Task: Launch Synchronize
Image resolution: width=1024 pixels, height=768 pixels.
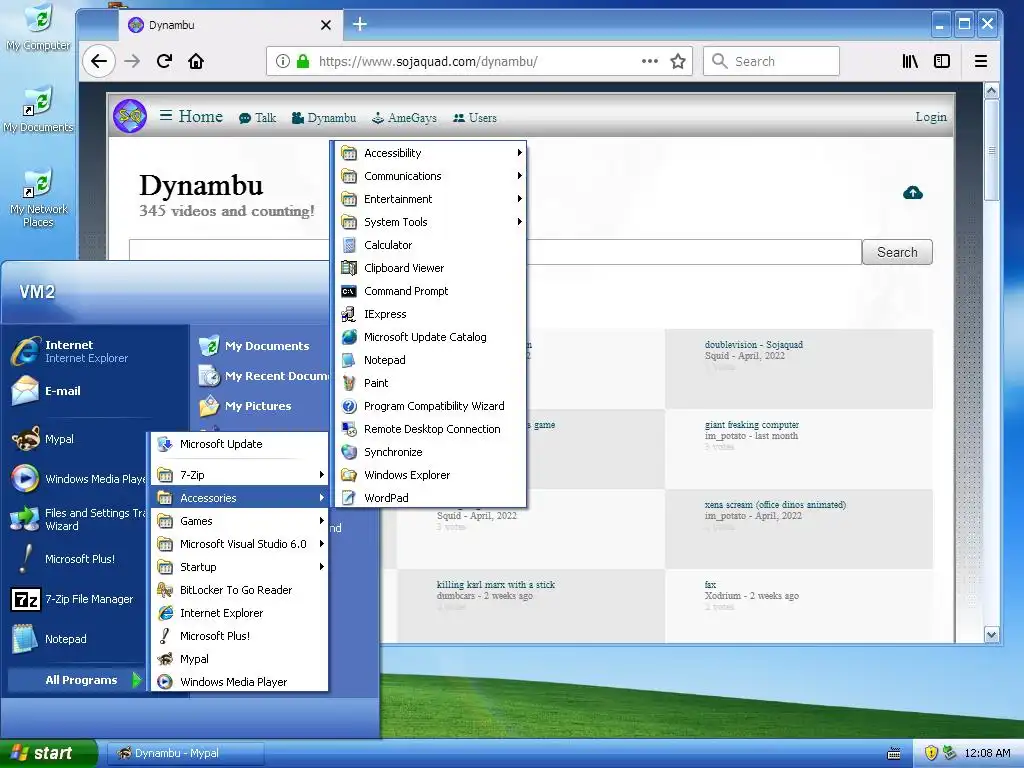Action: (430, 452)
